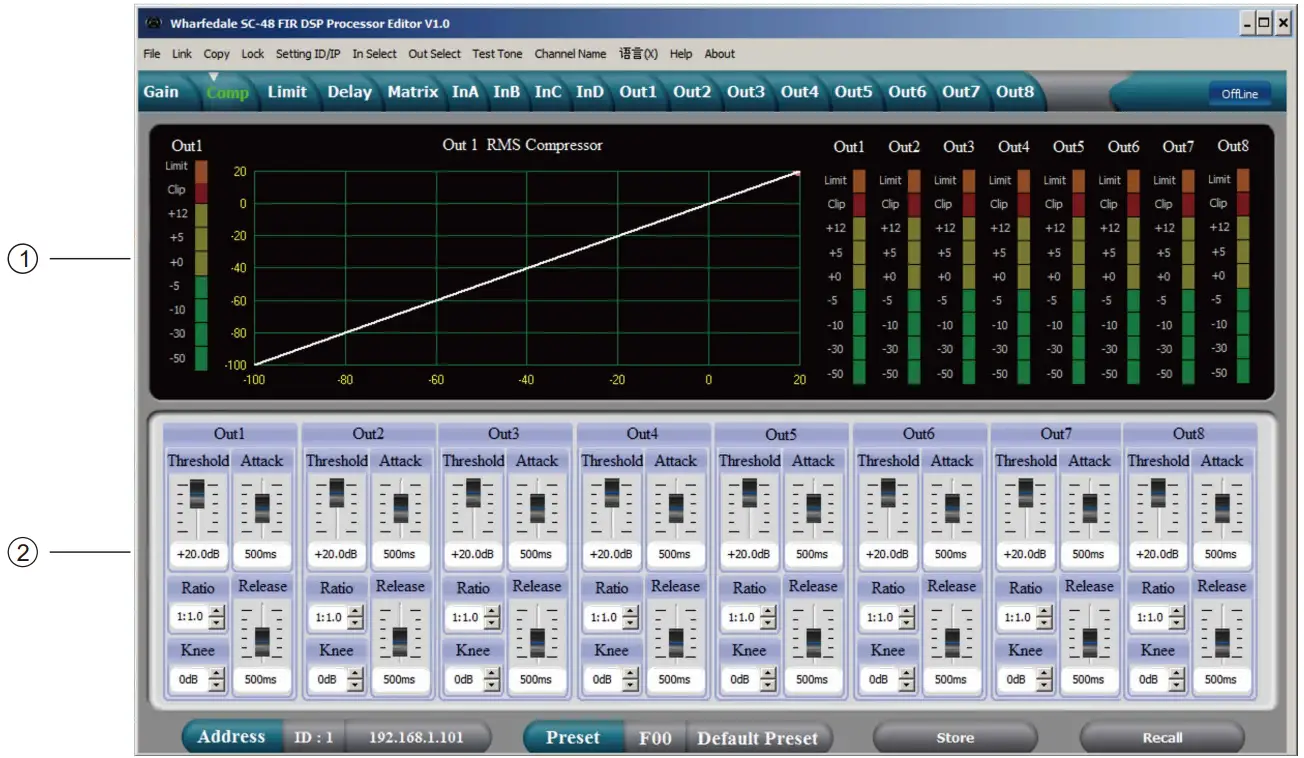1304x758 pixels.
Task: Increase the Out1 Ratio with up arrow
Action: tap(217, 612)
